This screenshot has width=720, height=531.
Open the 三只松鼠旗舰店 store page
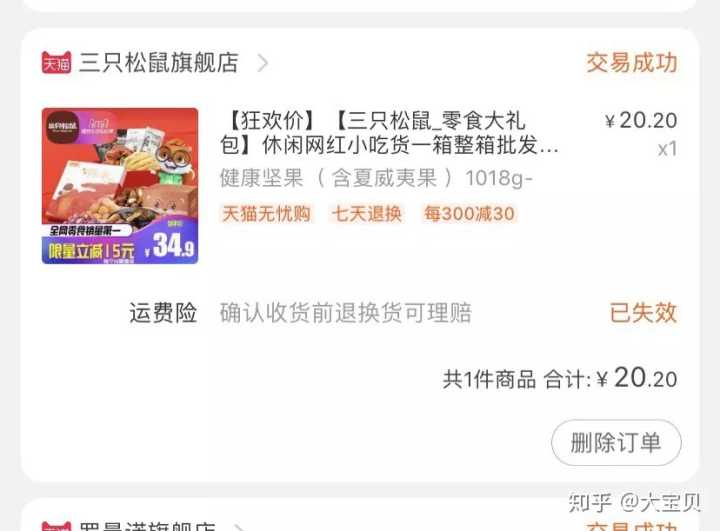pyautogui.click(x=158, y=62)
